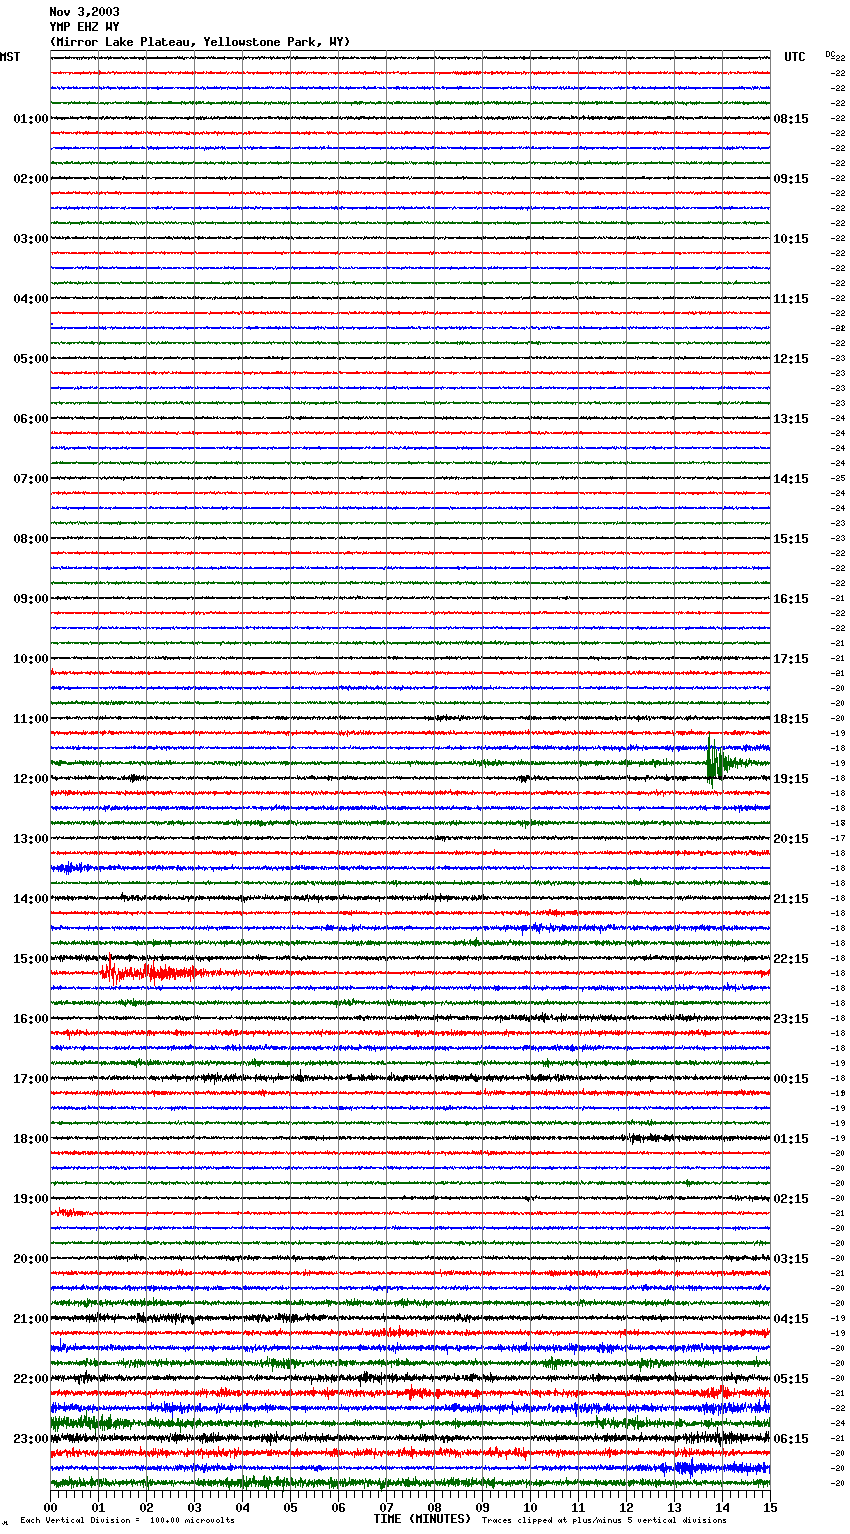The width and height of the screenshot is (850, 1534).
Task: Select the 20:00 MST row label
Action: pos(30,1259)
